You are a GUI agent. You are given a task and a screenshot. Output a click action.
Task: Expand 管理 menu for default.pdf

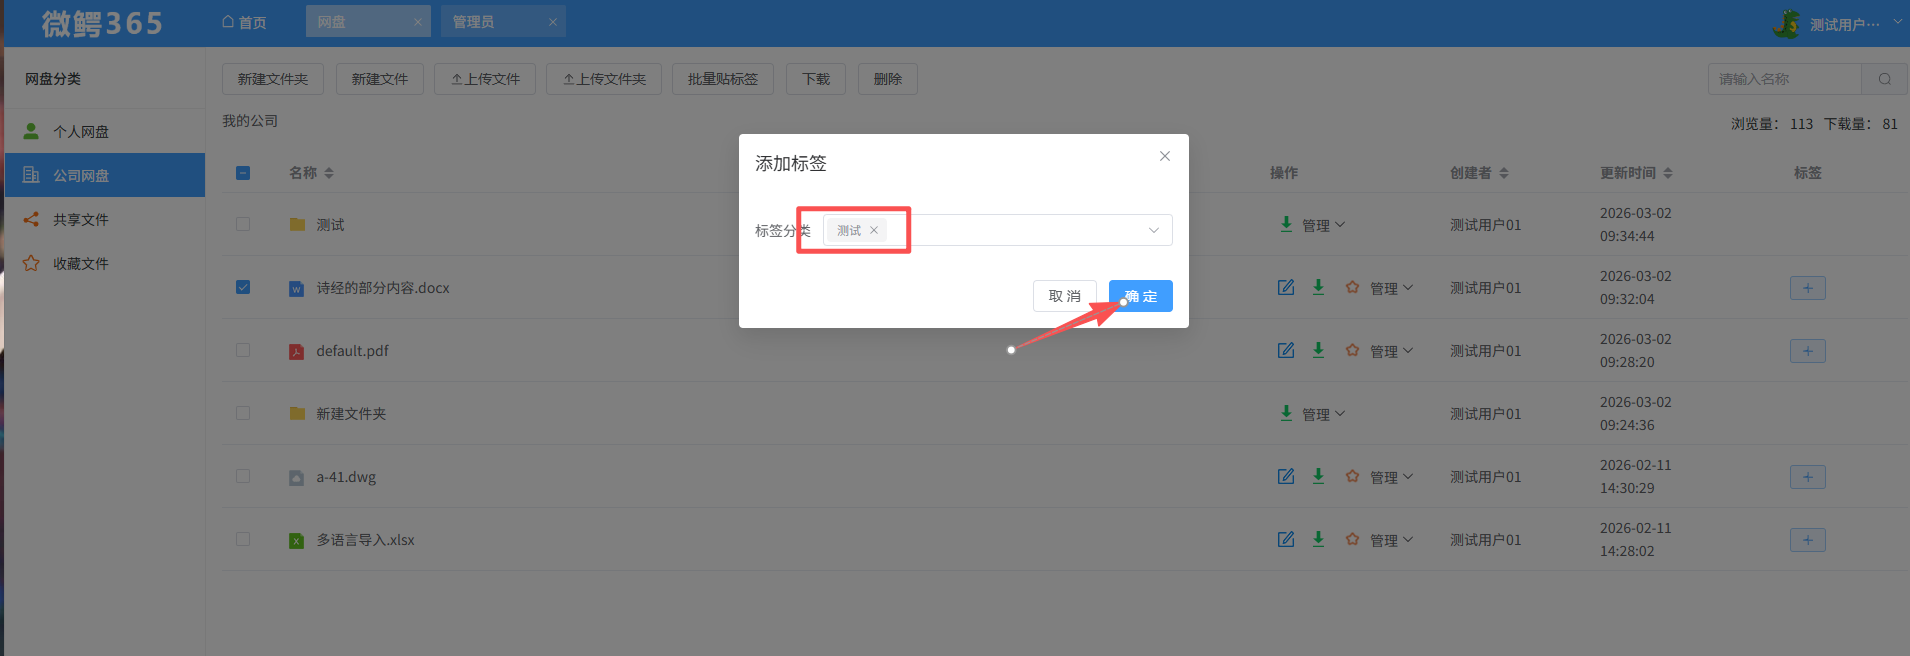(1392, 351)
